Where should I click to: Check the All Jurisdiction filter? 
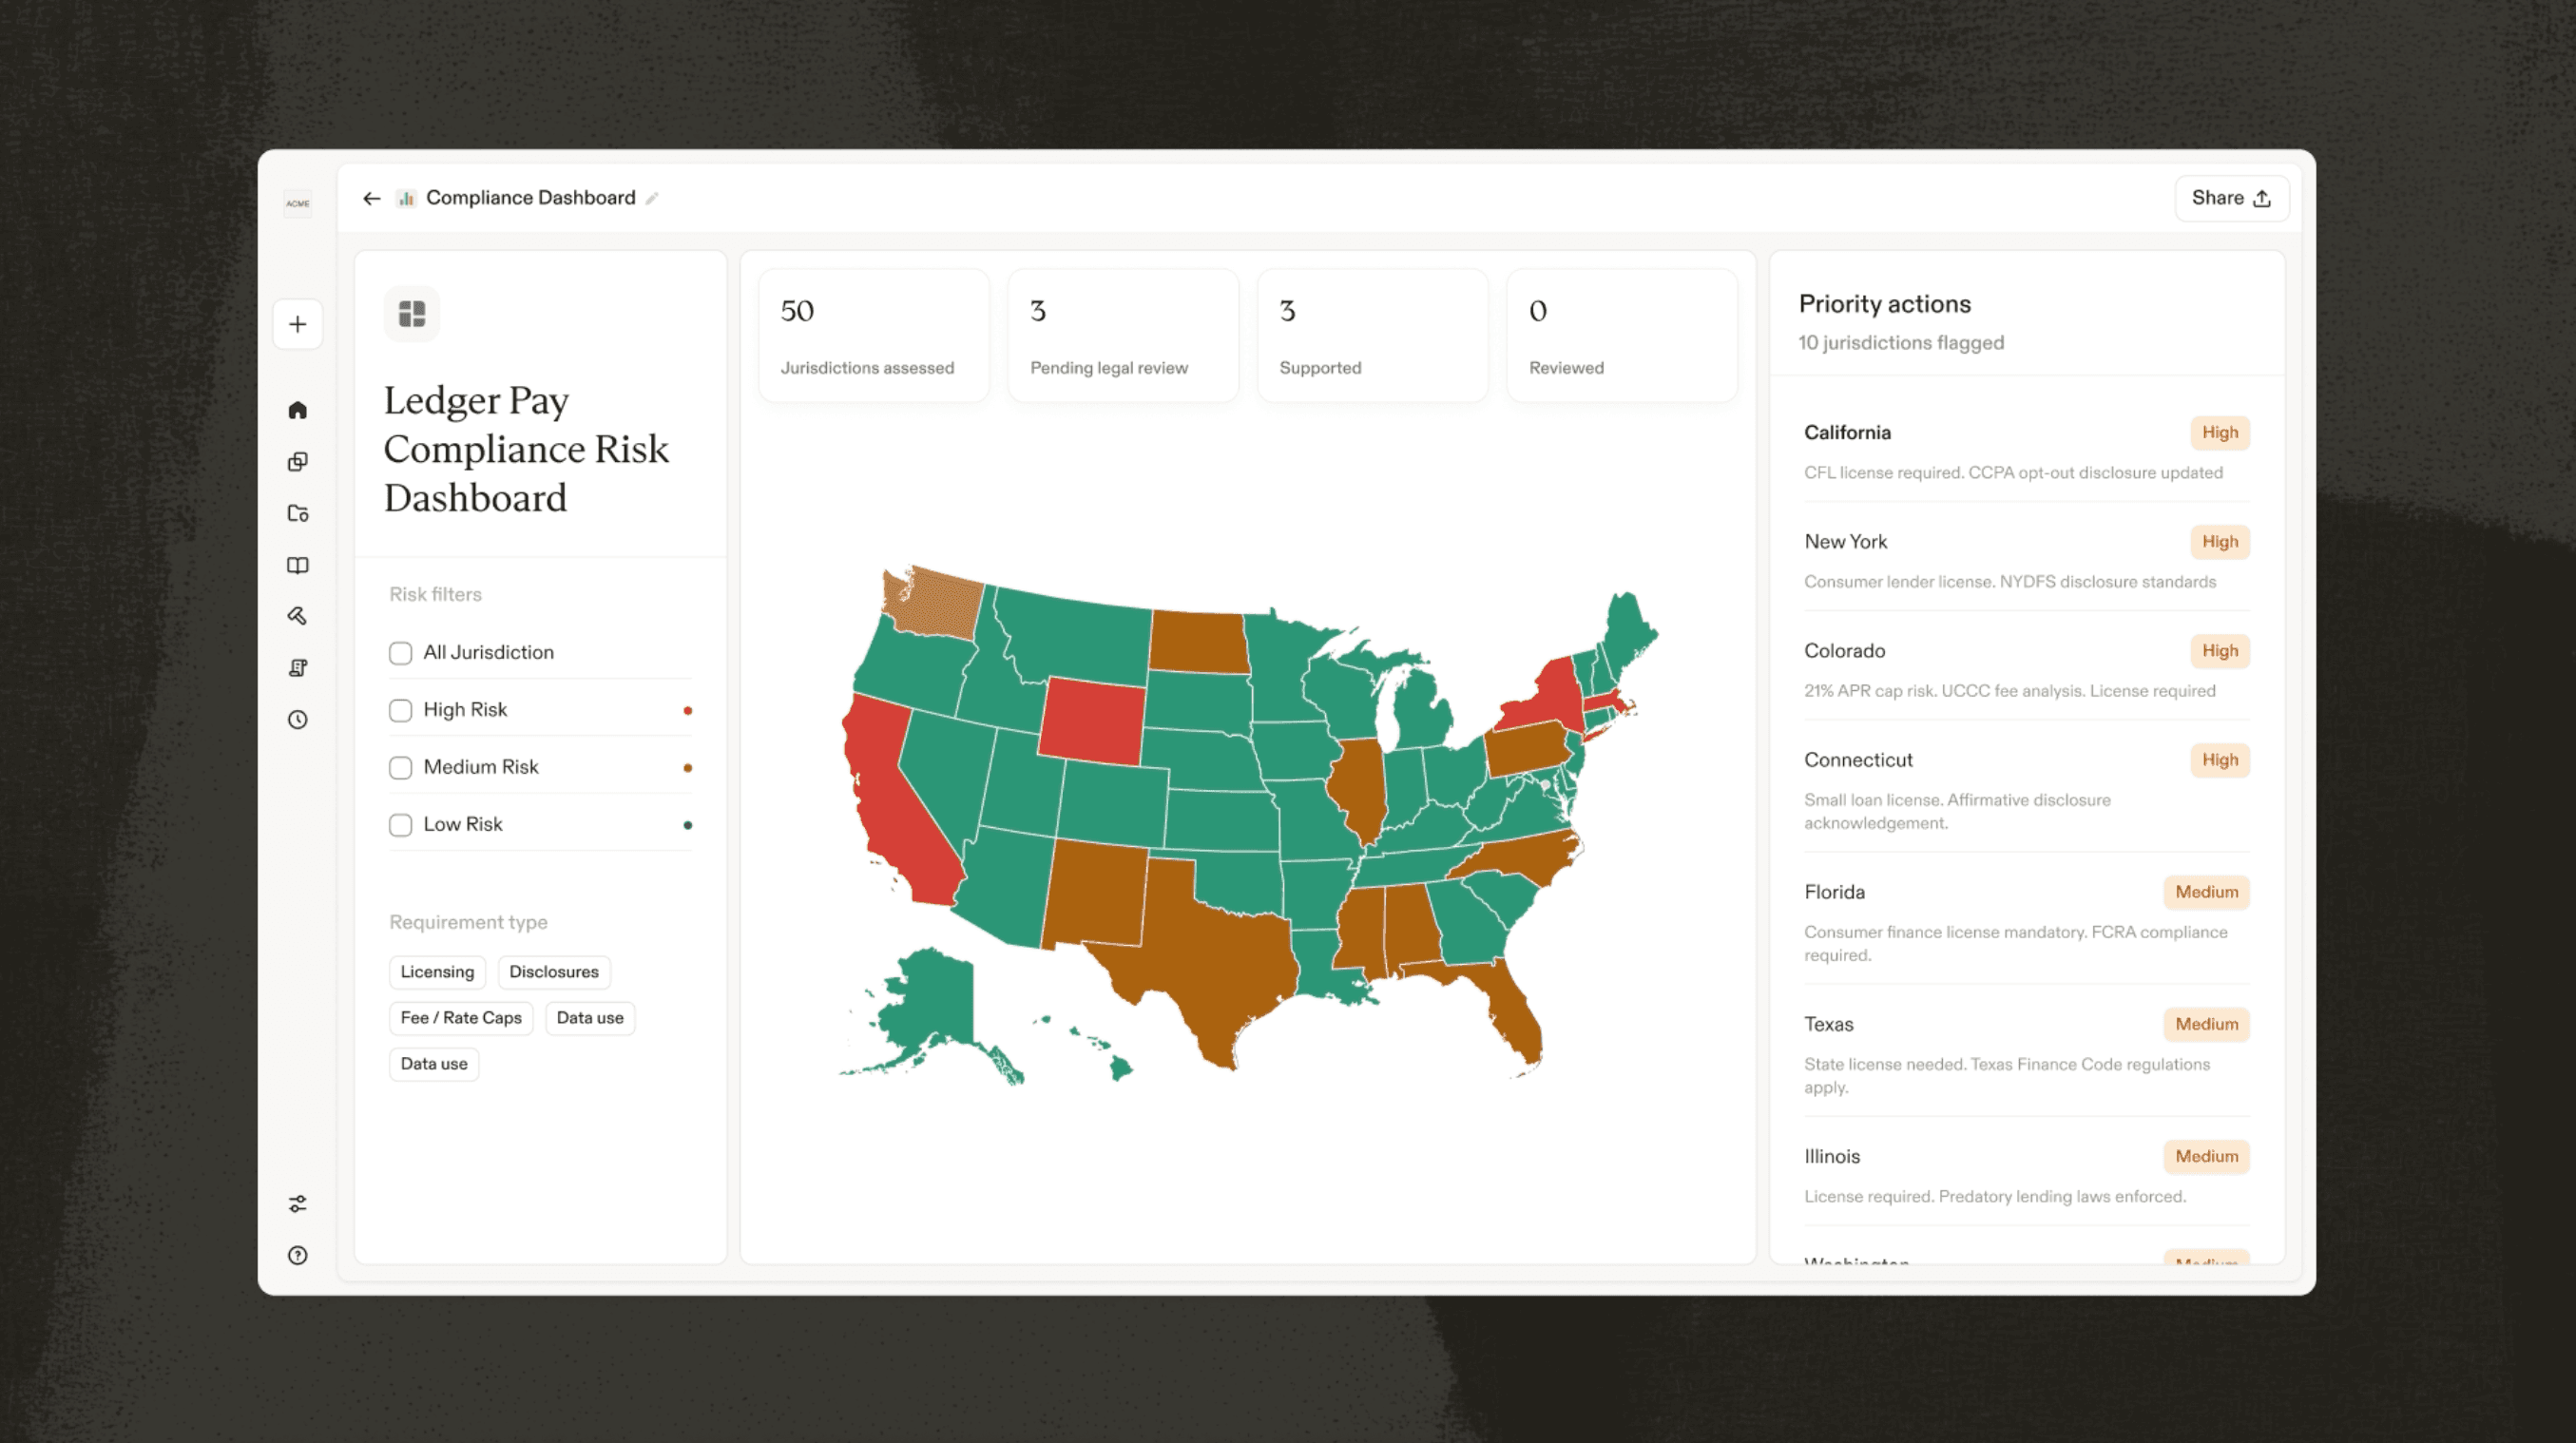[x=400, y=653]
